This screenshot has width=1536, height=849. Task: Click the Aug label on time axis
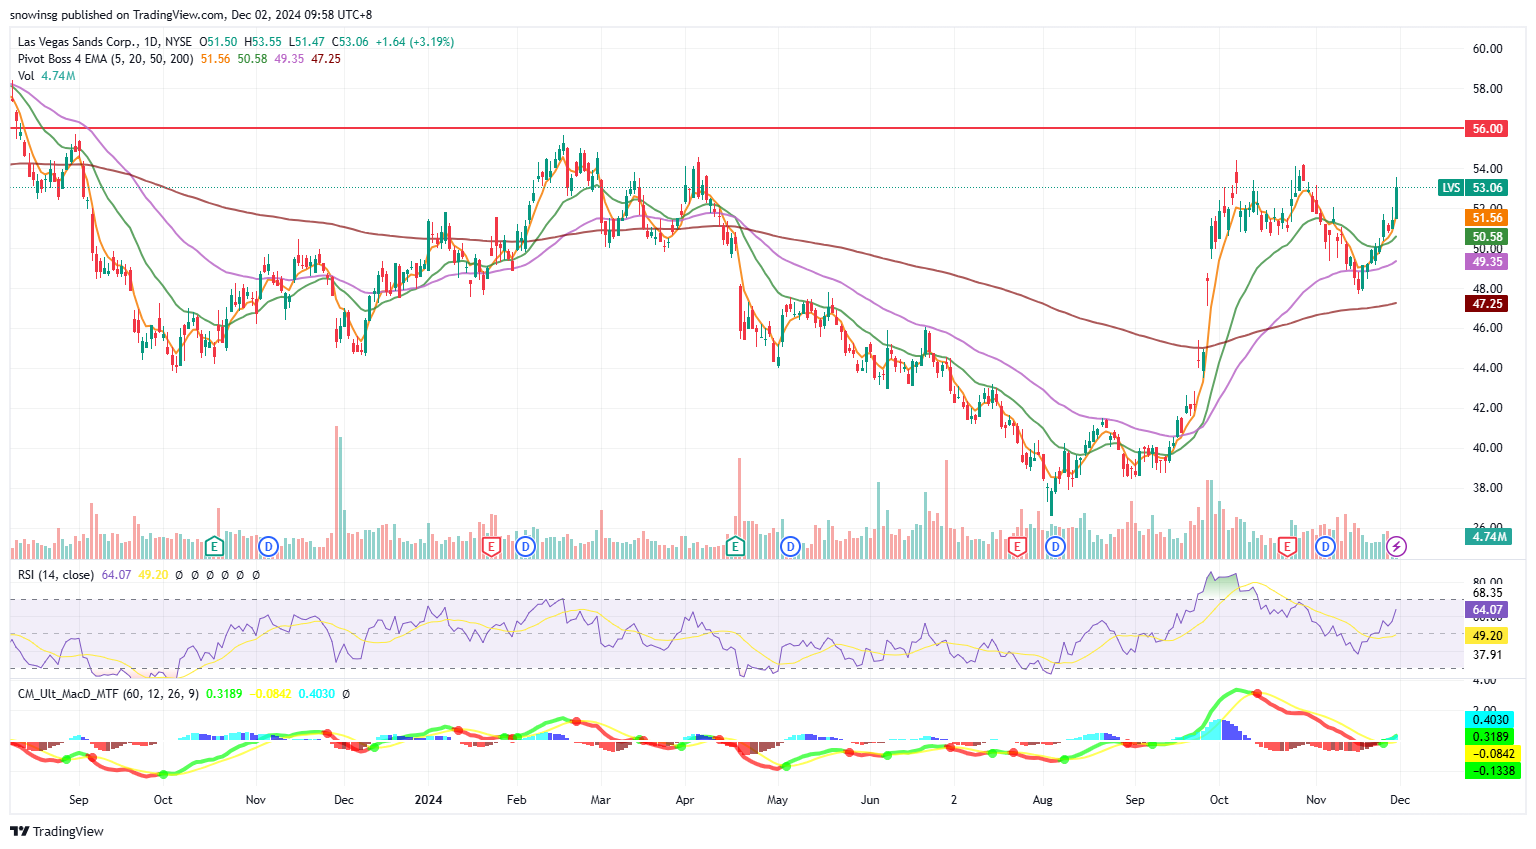(x=1043, y=800)
